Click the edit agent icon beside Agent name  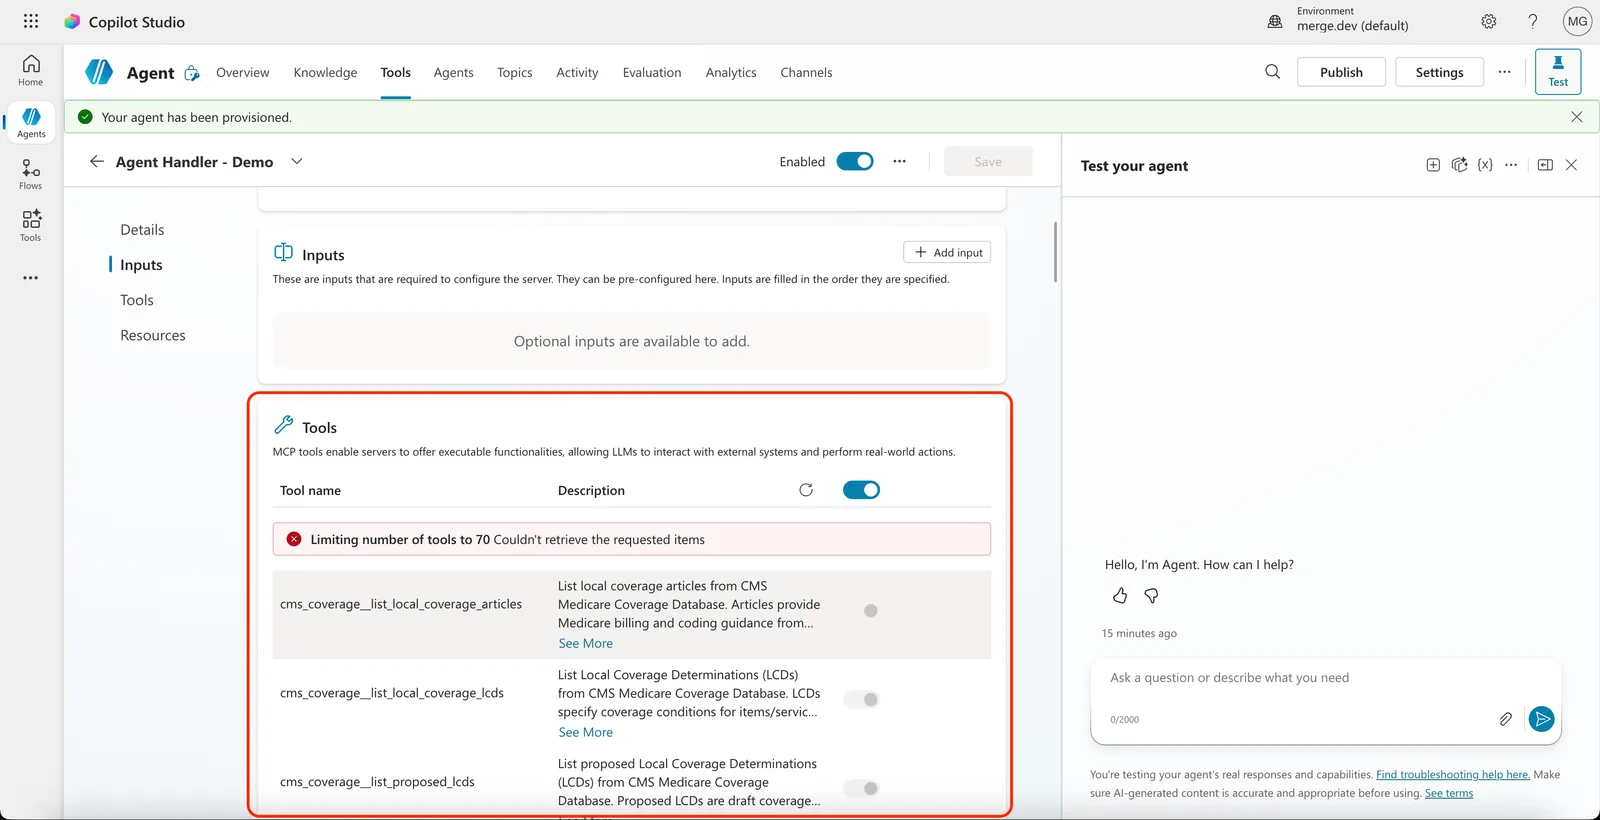coord(192,73)
